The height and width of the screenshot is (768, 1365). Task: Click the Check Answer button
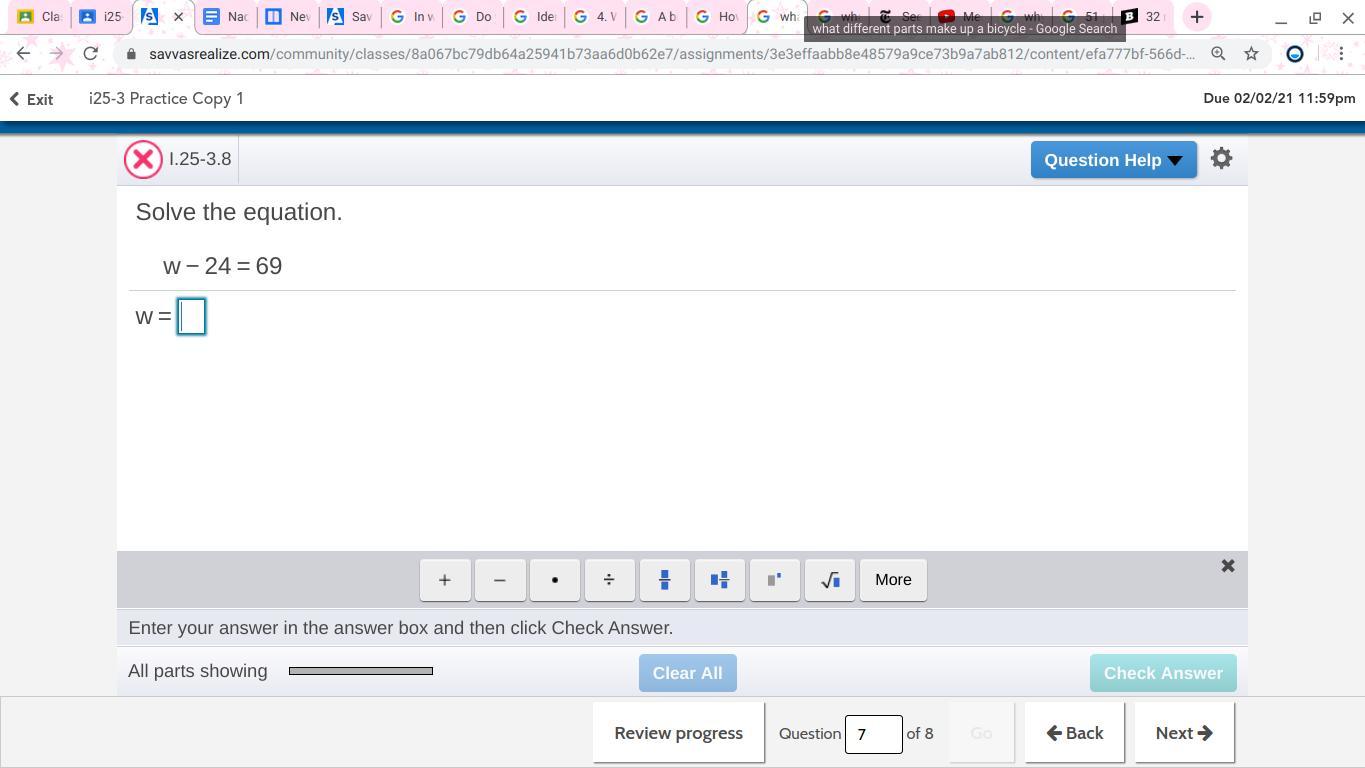coord(1162,673)
